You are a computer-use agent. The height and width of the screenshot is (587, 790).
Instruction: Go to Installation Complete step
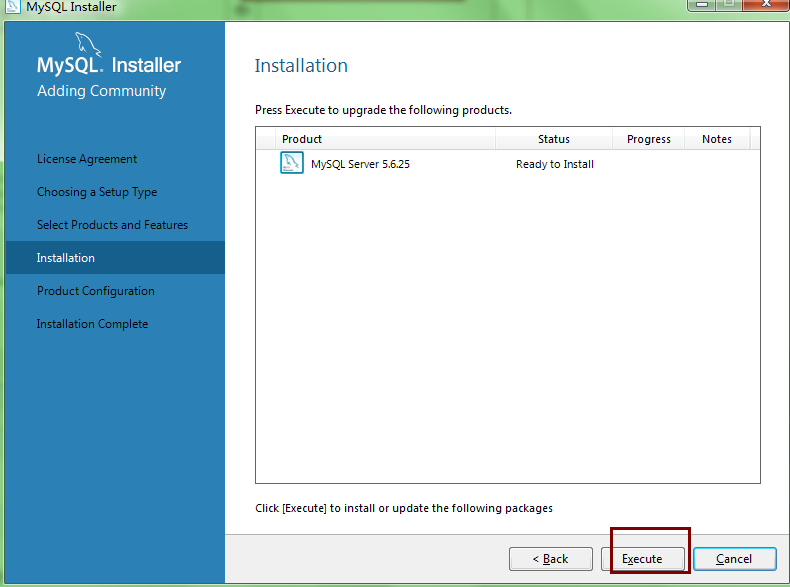pyautogui.click(x=92, y=324)
